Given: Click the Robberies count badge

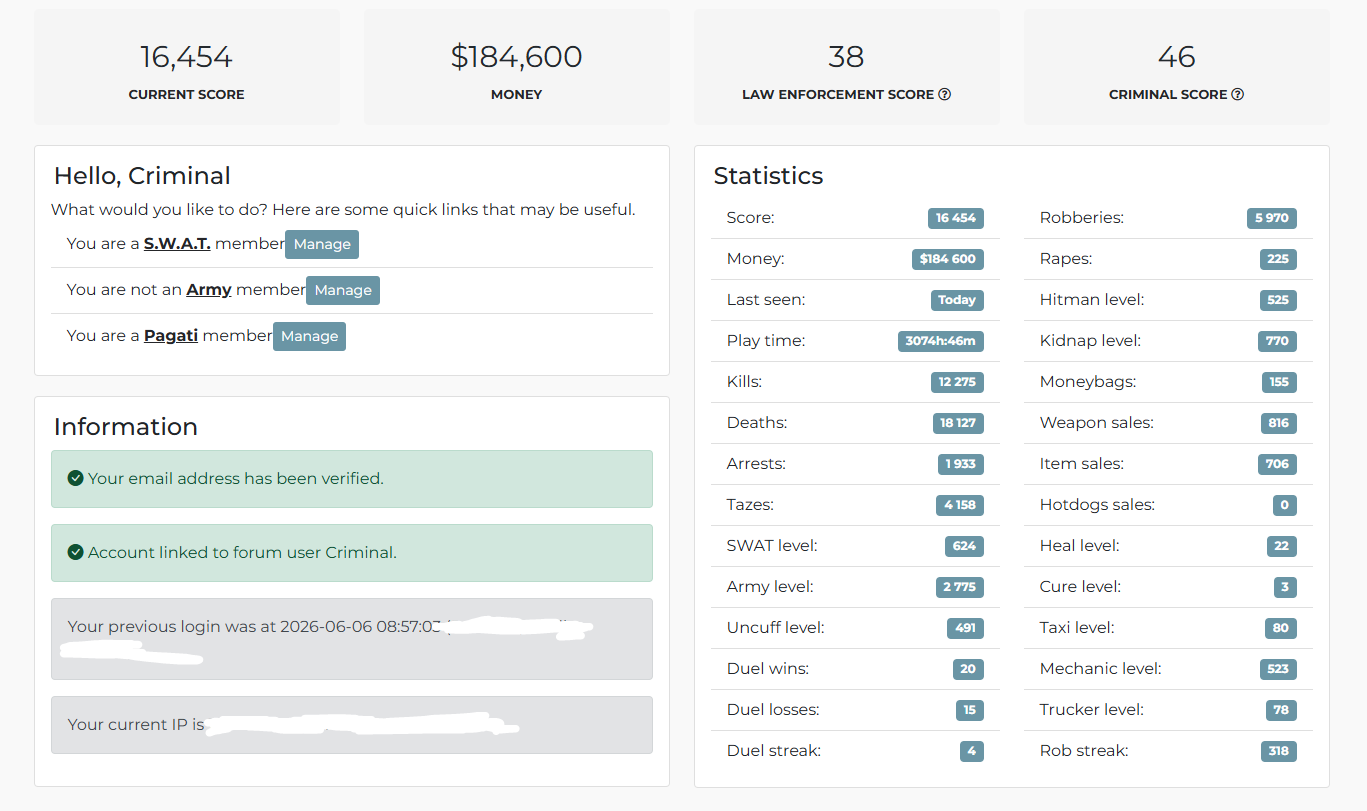Looking at the screenshot, I should (x=1272, y=218).
